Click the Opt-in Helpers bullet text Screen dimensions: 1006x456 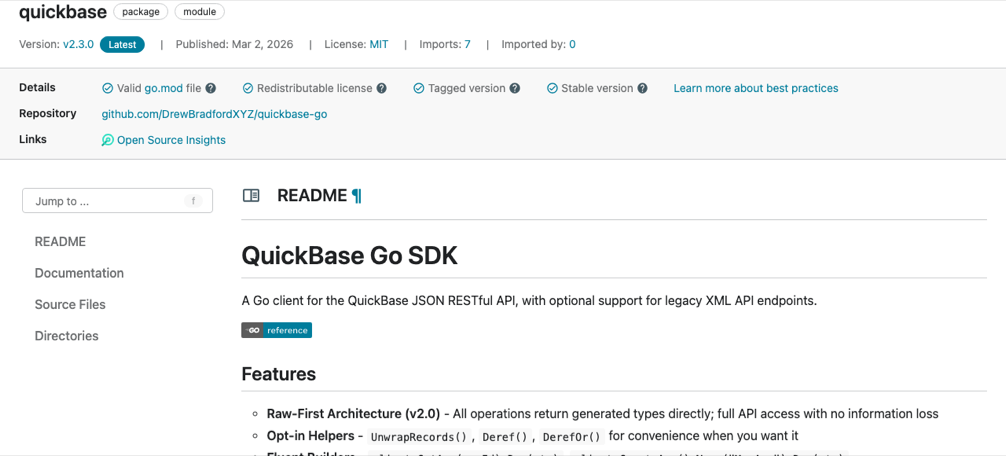pyautogui.click(x=533, y=437)
